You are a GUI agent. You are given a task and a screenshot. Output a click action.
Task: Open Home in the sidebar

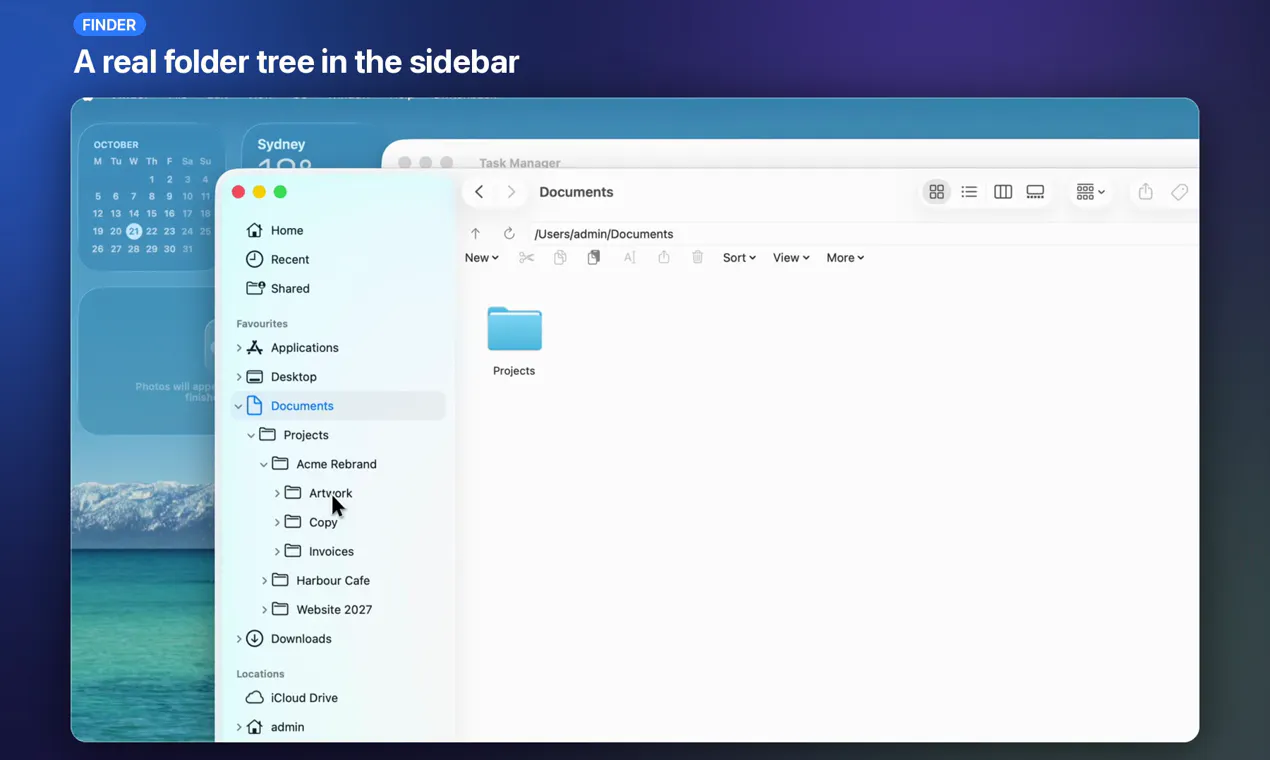287,230
